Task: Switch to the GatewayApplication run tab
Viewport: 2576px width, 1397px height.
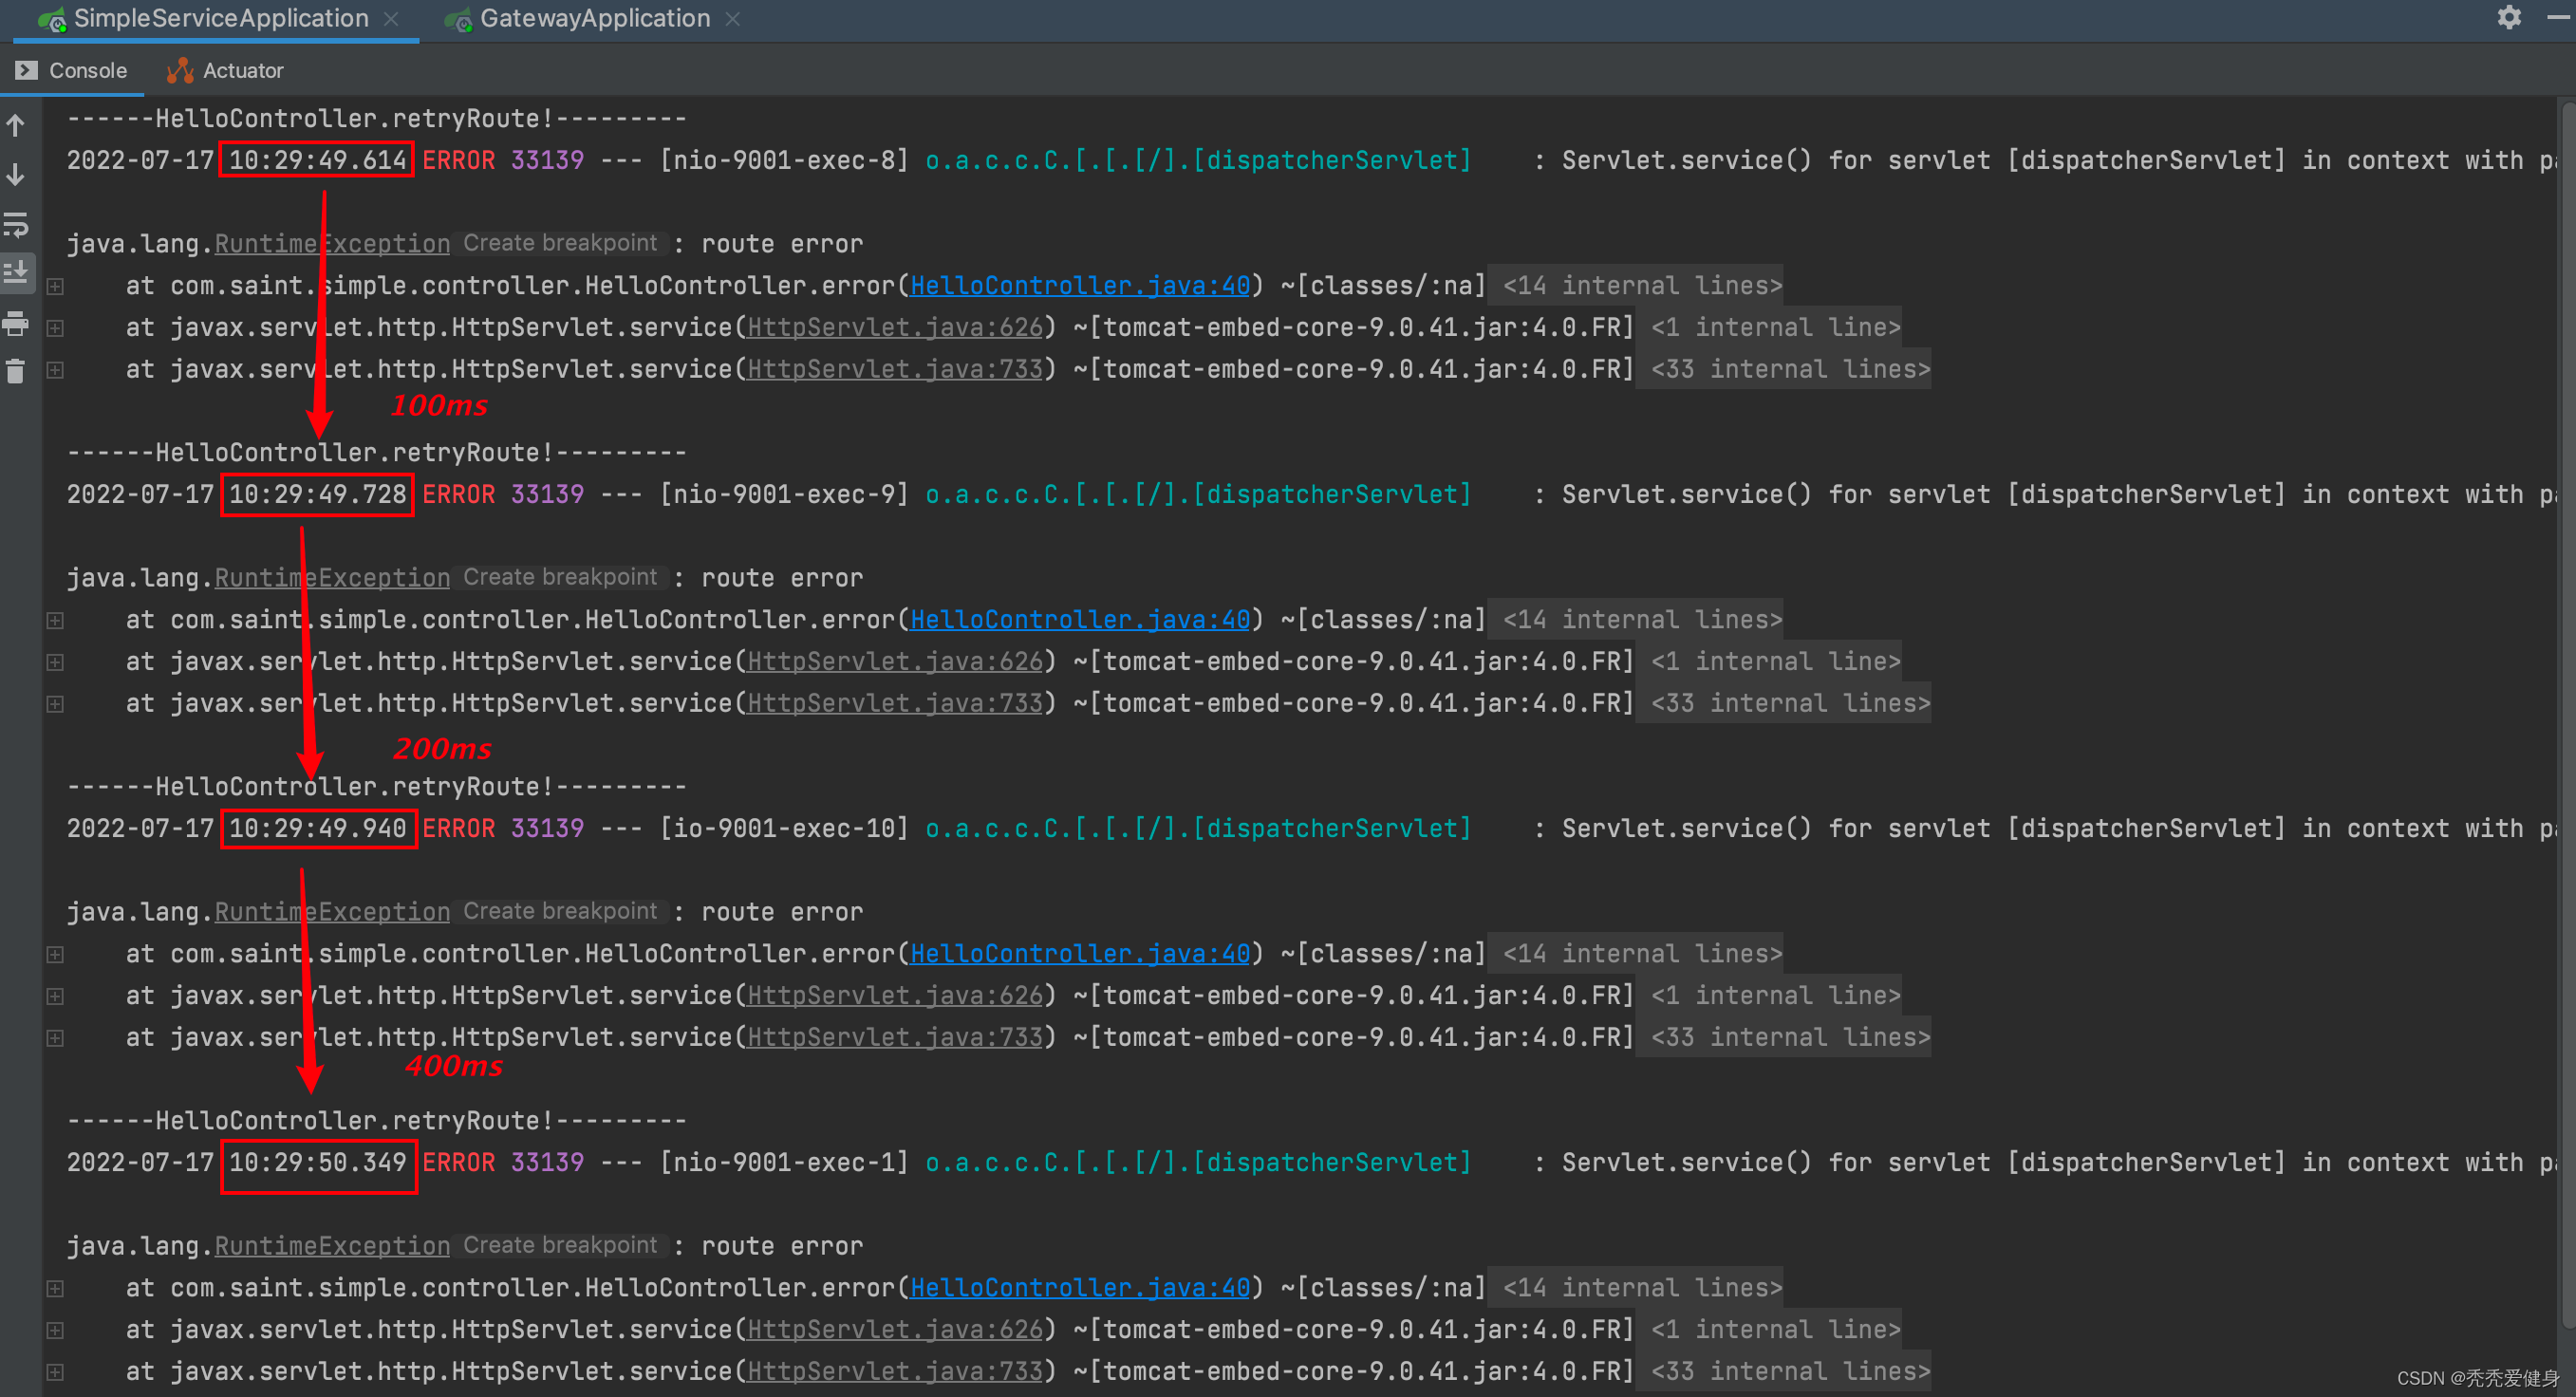Action: click(594, 19)
